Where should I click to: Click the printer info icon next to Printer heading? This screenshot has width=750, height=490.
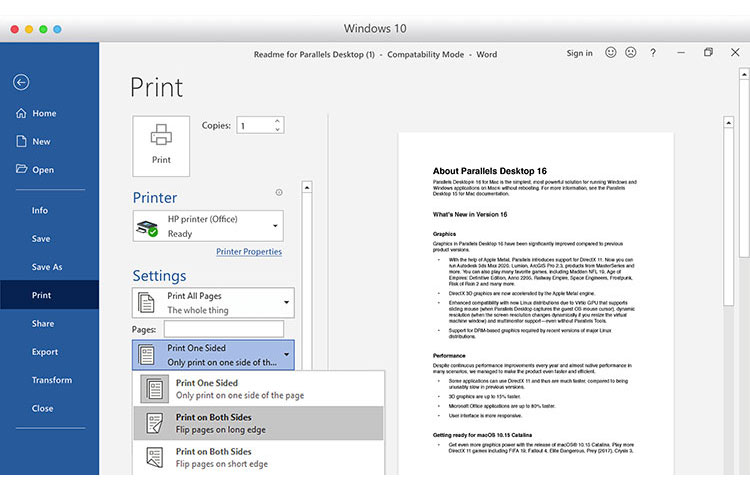click(x=279, y=192)
